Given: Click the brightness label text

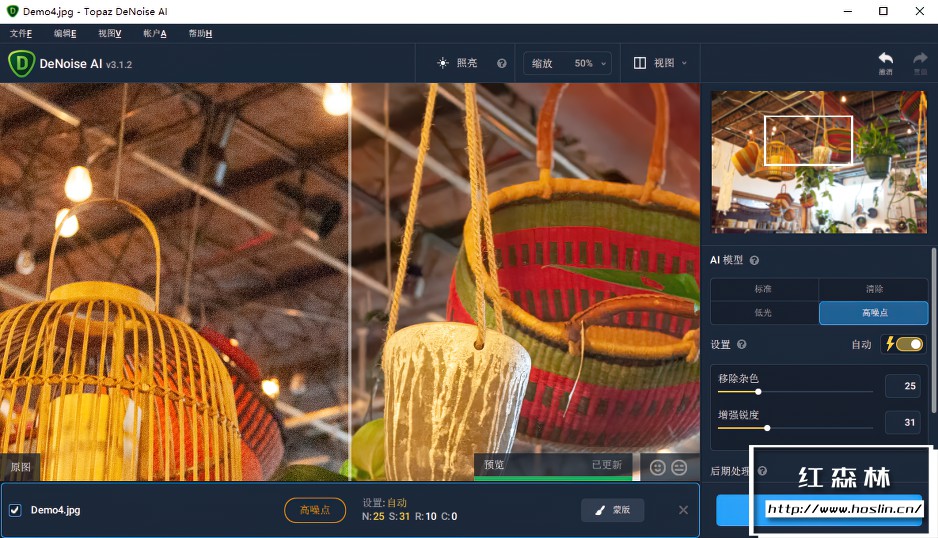Looking at the screenshot, I should click(467, 63).
